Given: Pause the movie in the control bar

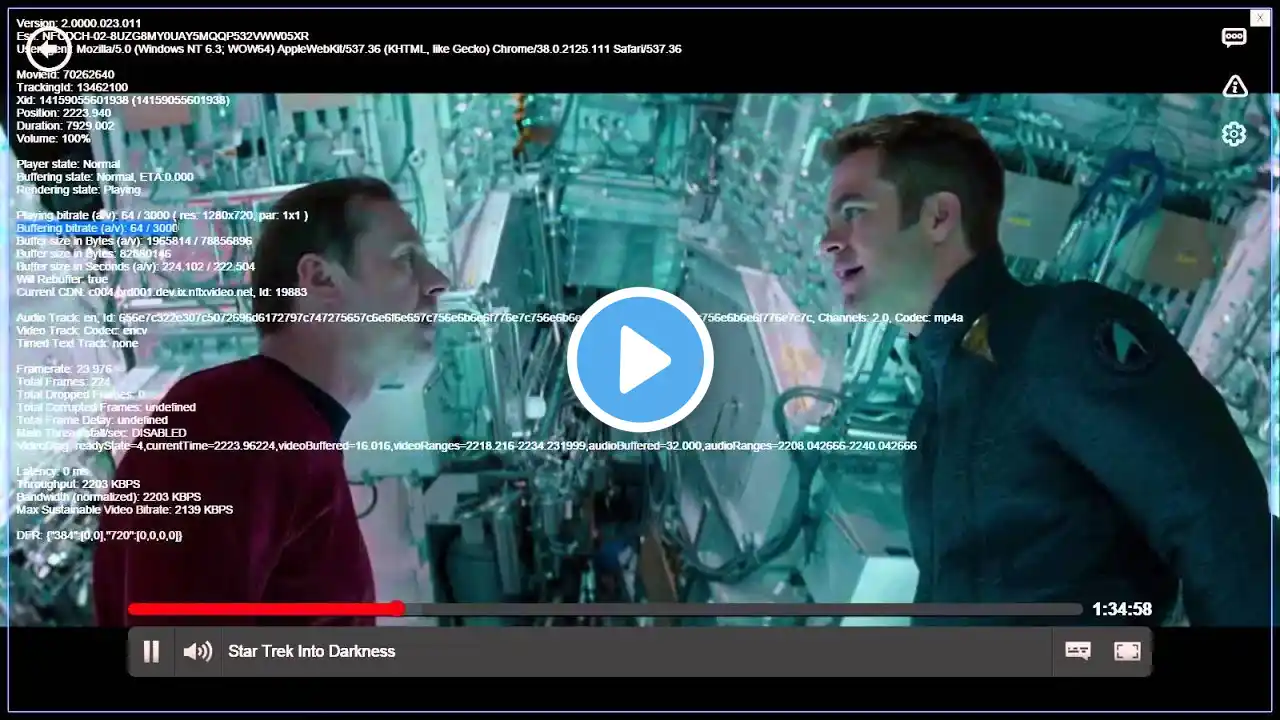Looking at the screenshot, I should [151, 652].
